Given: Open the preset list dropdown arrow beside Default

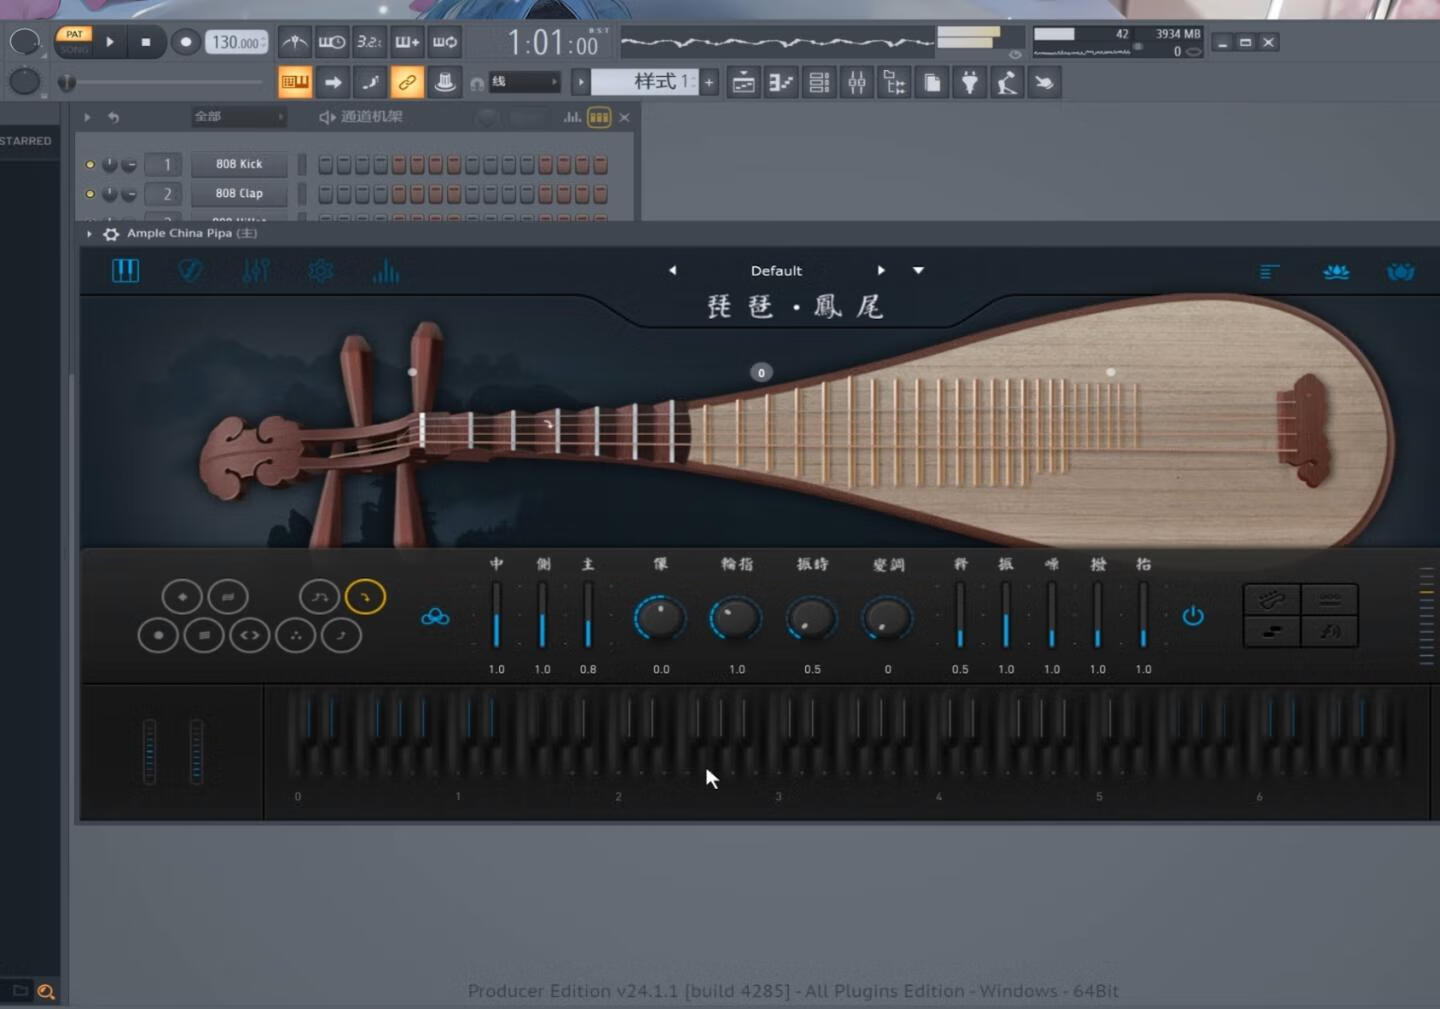Looking at the screenshot, I should tap(918, 270).
